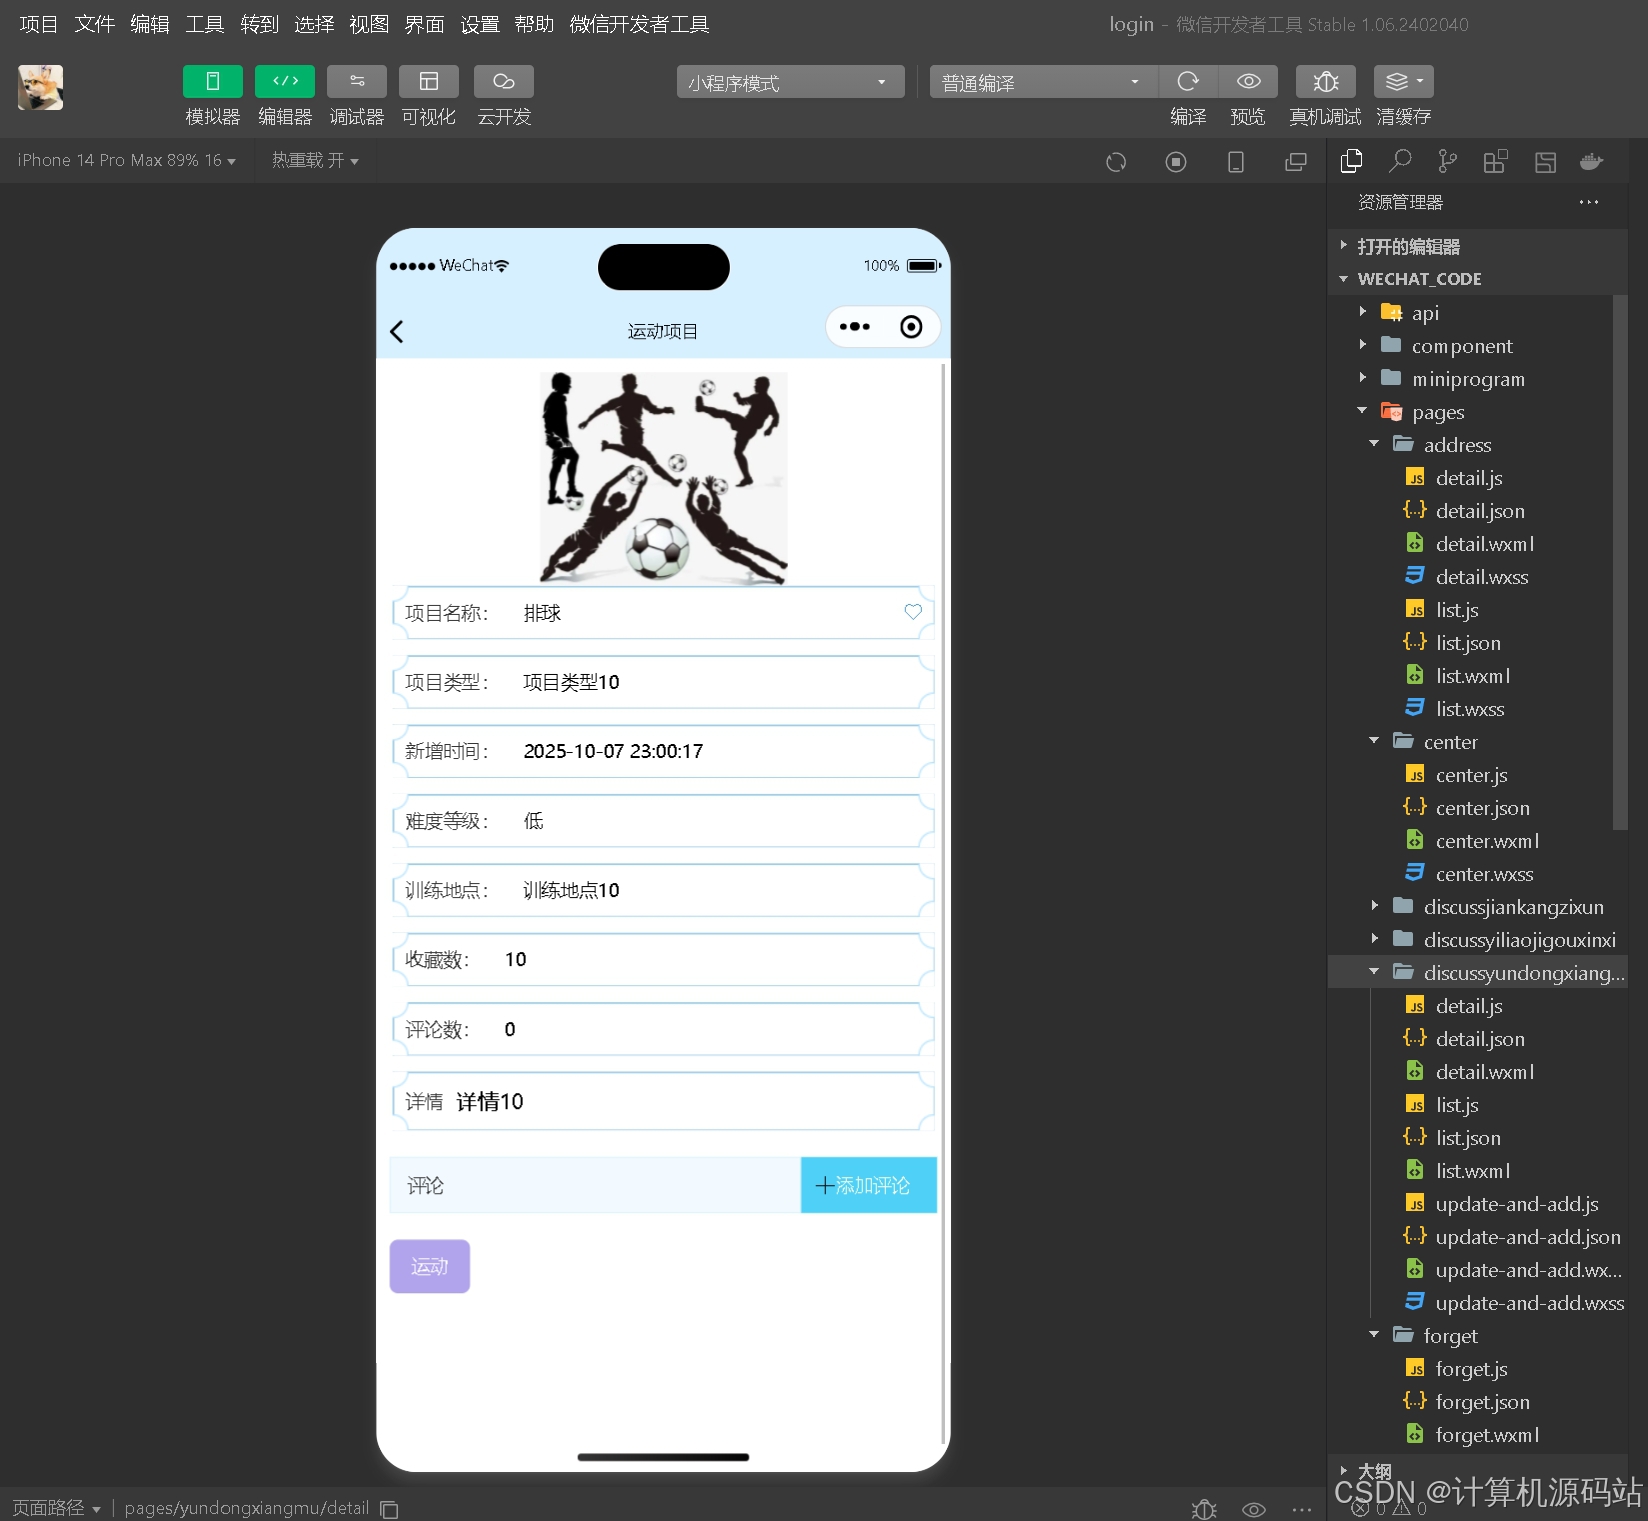Open the clear cache layers dropdown
Viewport: 1648px width, 1521px height.
point(1404,82)
